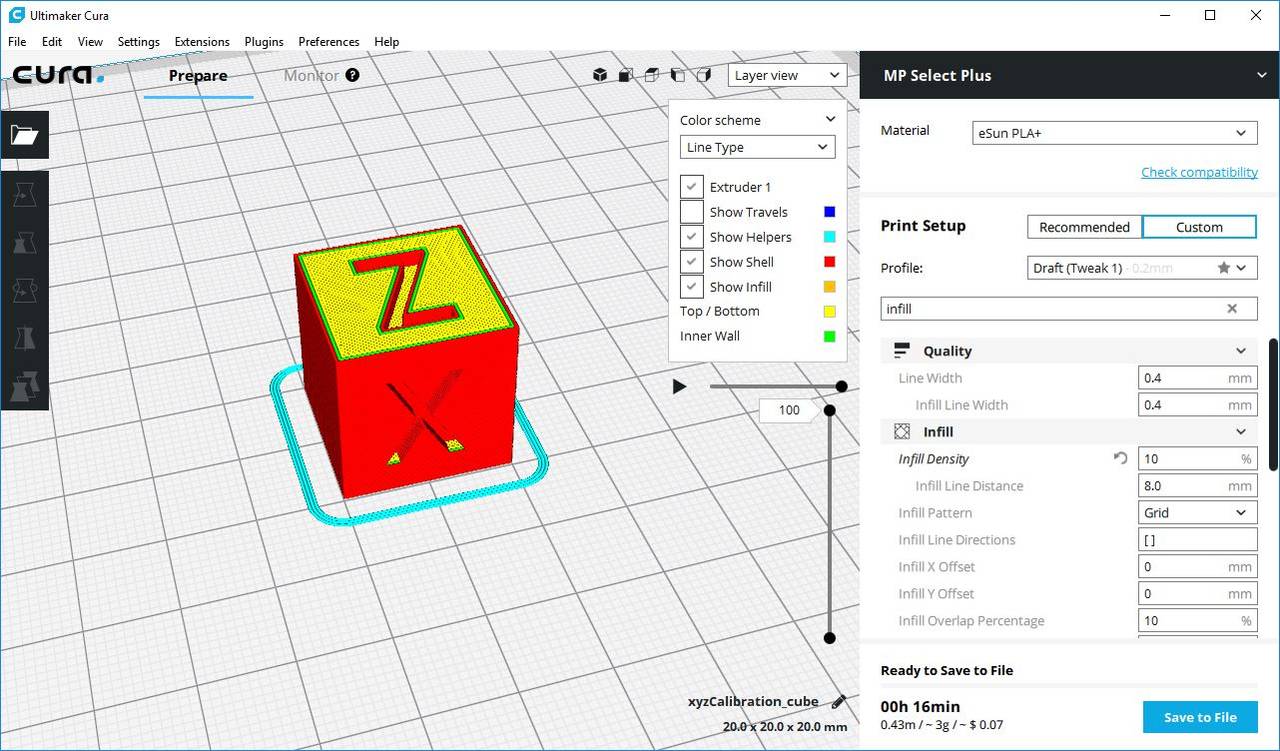Screen dimensions: 1280x751
Task: Select the Move tool in sidebar
Action: 24,194
